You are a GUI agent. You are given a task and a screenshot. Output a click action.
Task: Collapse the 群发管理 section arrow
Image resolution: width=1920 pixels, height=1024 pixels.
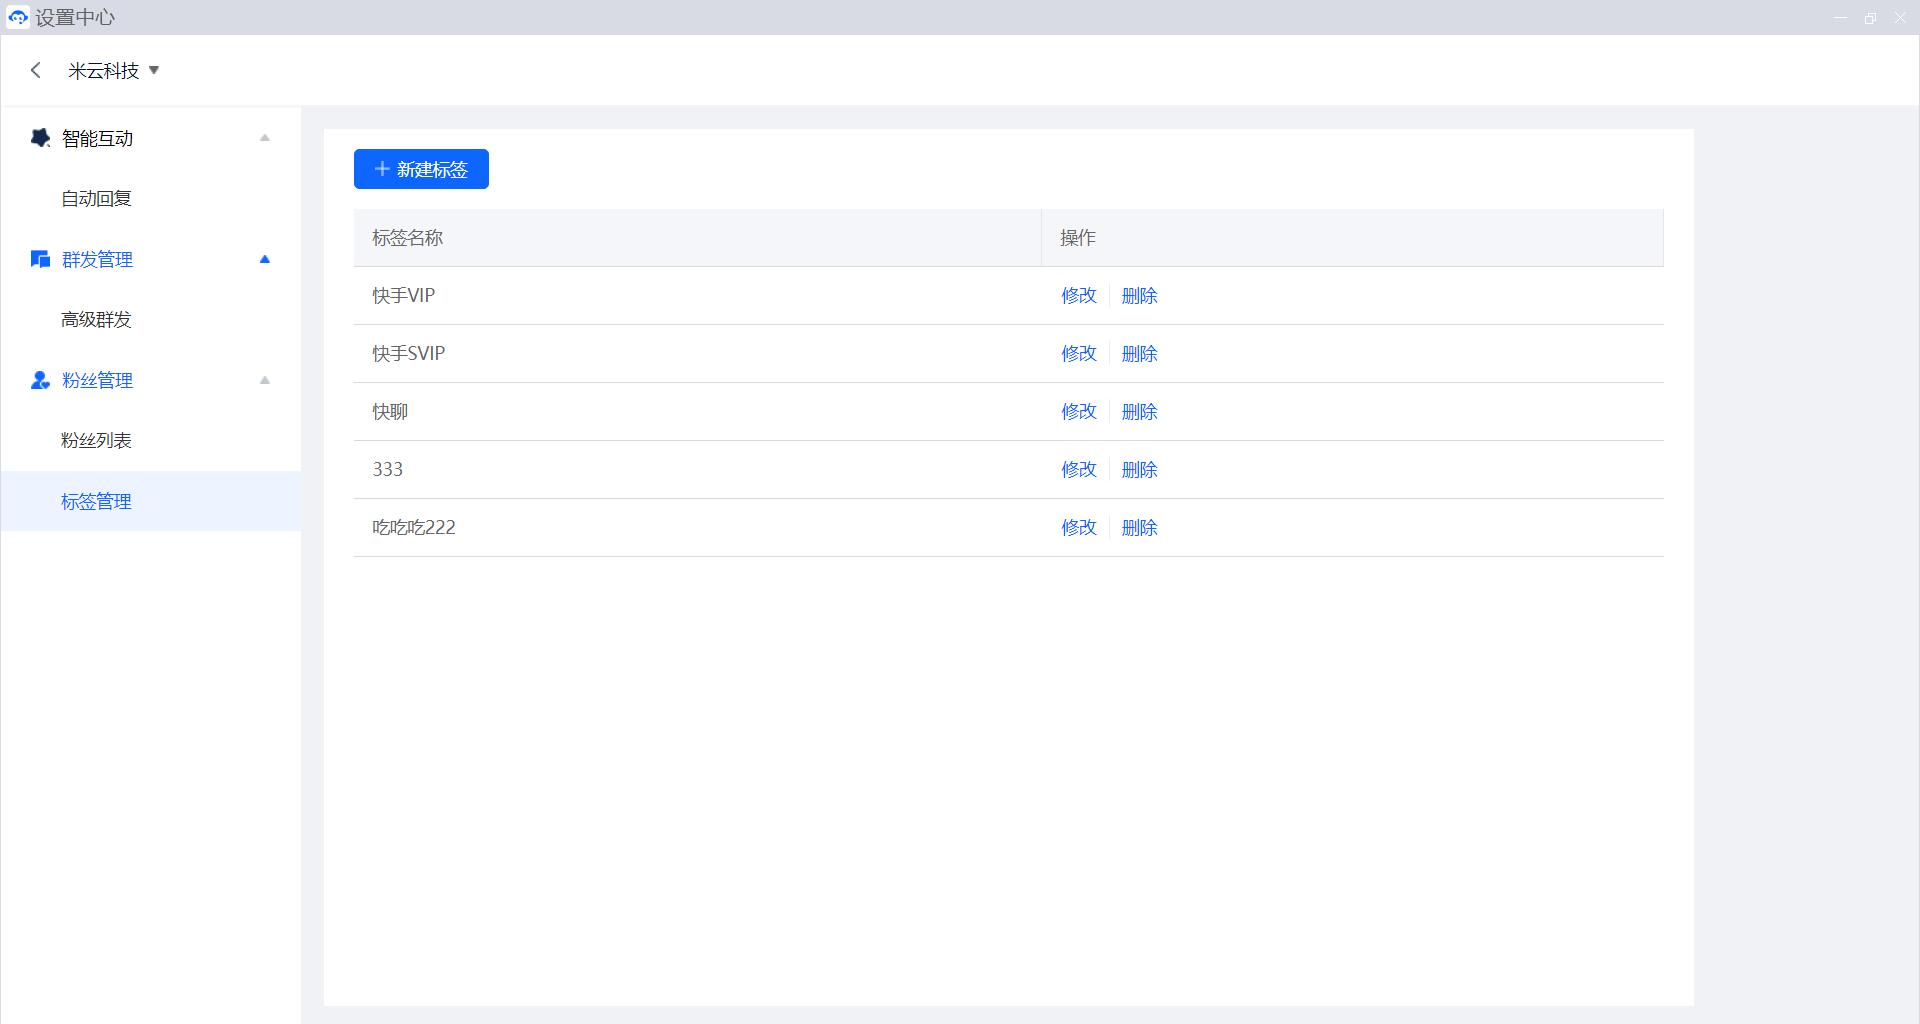click(x=265, y=259)
